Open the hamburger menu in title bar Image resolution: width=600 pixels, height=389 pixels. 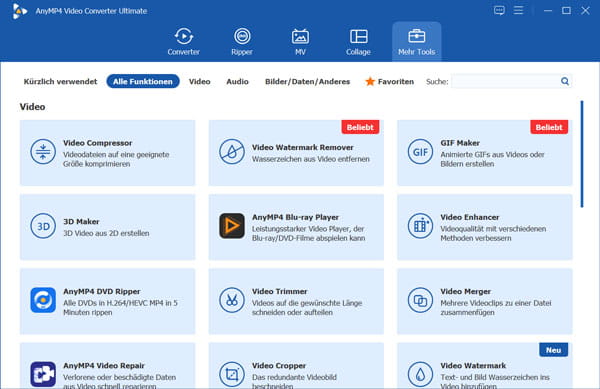click(x=518, y=10)
